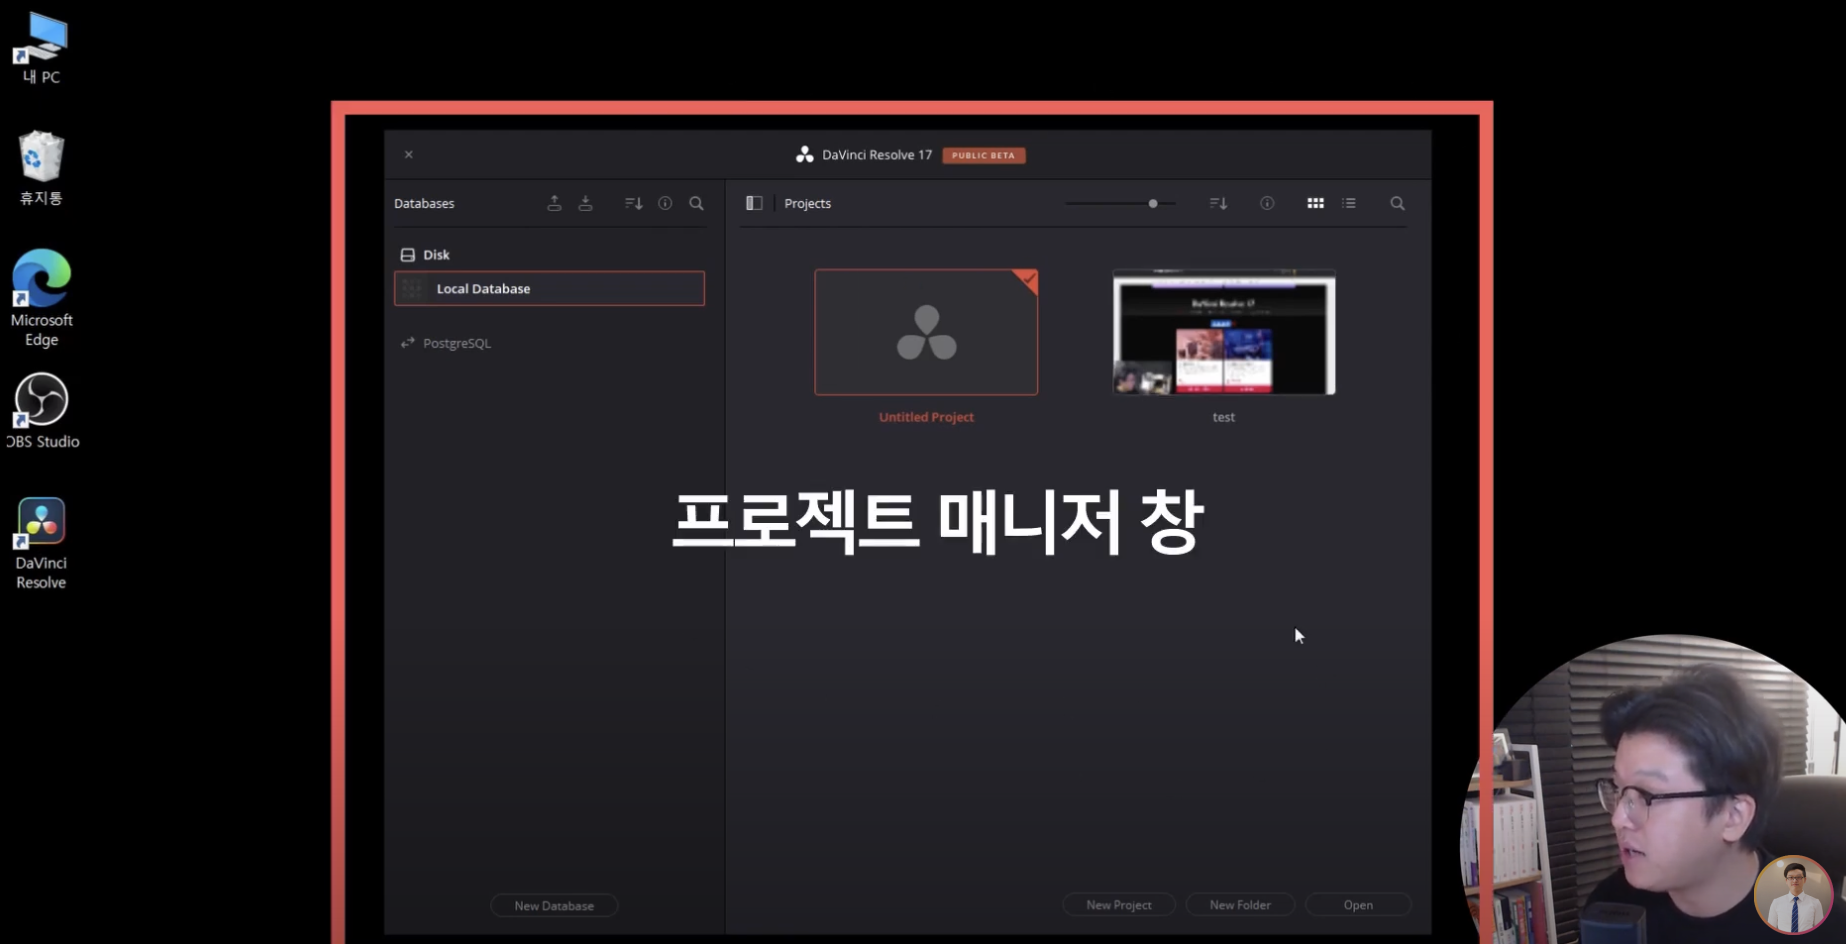The width and height of the screenshot is (1846, 944).
Task: Close the Project Manager window with X
Action: (x=408, y=154)
